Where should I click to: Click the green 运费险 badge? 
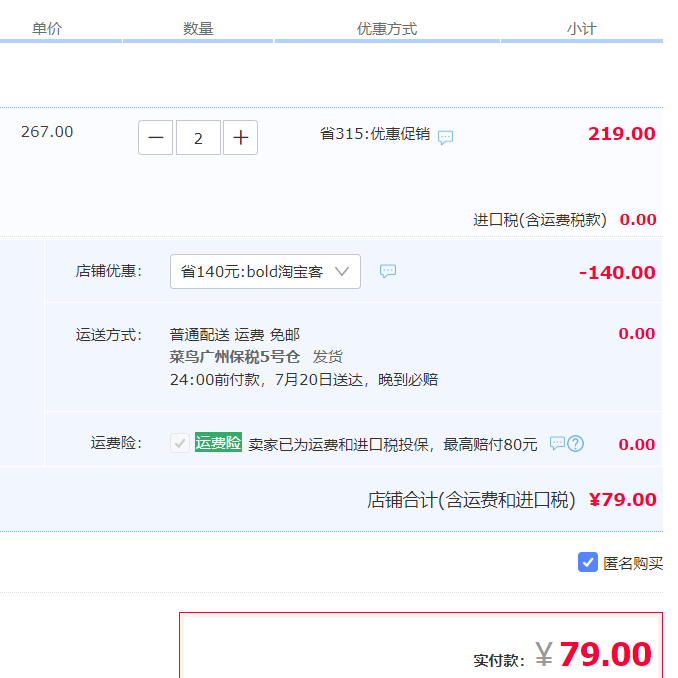(218, 443)
